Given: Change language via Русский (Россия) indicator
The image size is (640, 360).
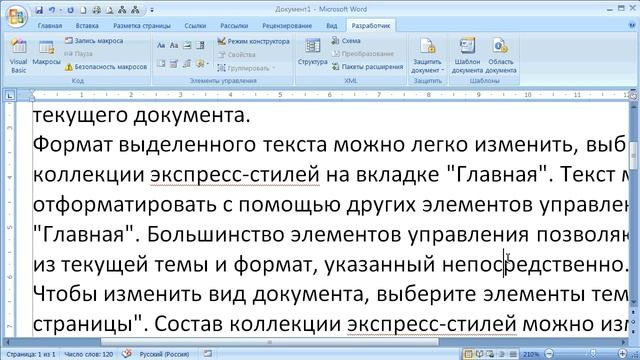Looking at the screenshot, I should (x=164, y=354).
